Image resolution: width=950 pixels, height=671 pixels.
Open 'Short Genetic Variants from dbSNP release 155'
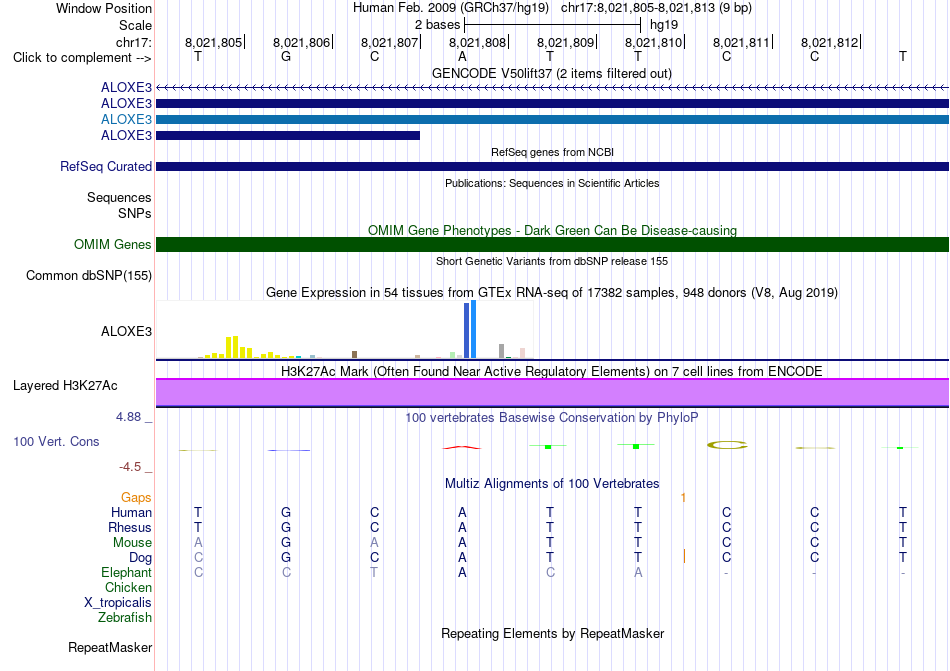552,261
